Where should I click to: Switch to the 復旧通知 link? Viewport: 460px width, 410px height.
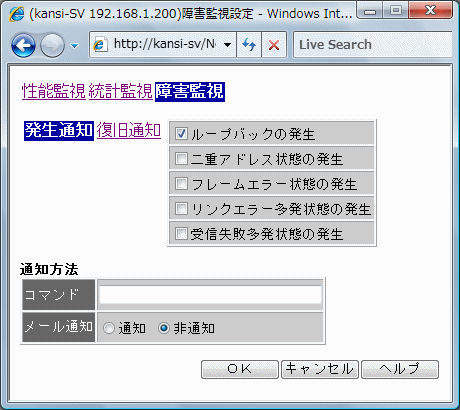click(129, 130)
